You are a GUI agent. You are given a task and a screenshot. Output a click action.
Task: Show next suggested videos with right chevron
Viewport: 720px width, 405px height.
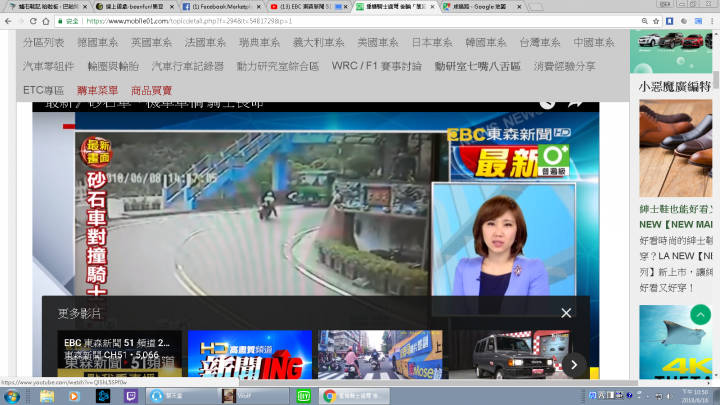pos(574,365)
